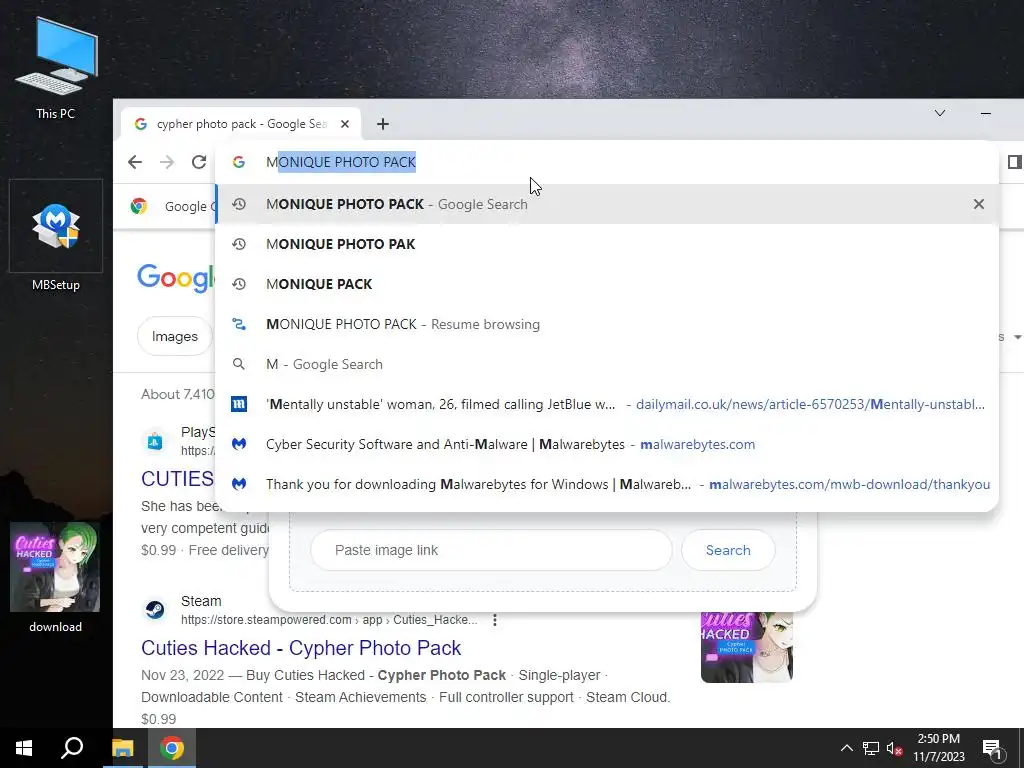
Task: Toggle the Chrome side panel icon
Action: 1014,162
